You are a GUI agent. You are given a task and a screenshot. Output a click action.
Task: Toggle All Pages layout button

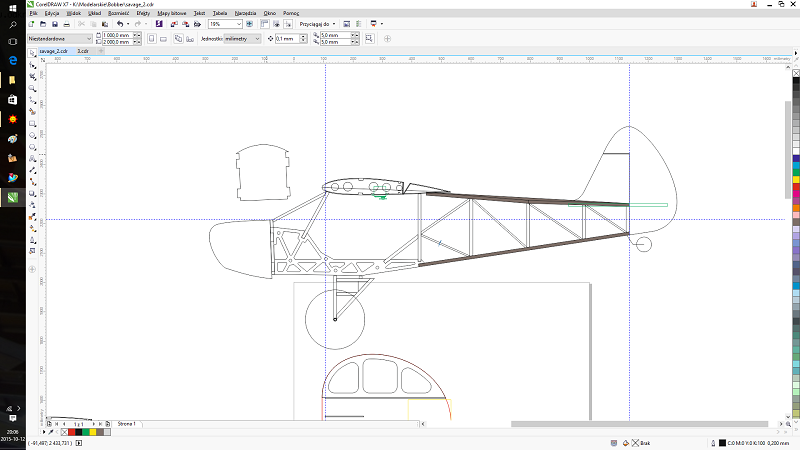(178, 39)
